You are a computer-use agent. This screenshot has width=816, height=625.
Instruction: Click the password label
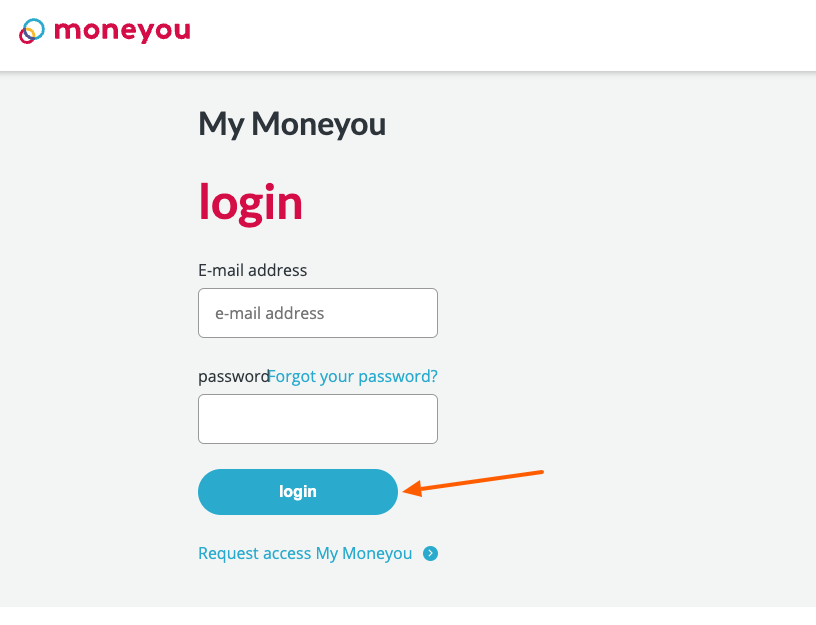[x=232, y=376]
